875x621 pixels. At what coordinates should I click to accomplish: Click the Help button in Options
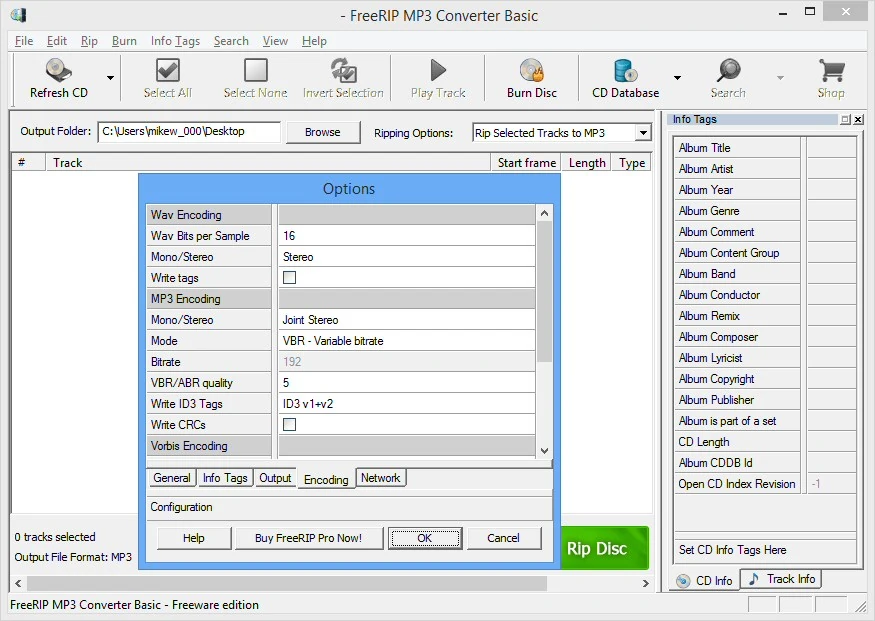click(x=194, y=538)
